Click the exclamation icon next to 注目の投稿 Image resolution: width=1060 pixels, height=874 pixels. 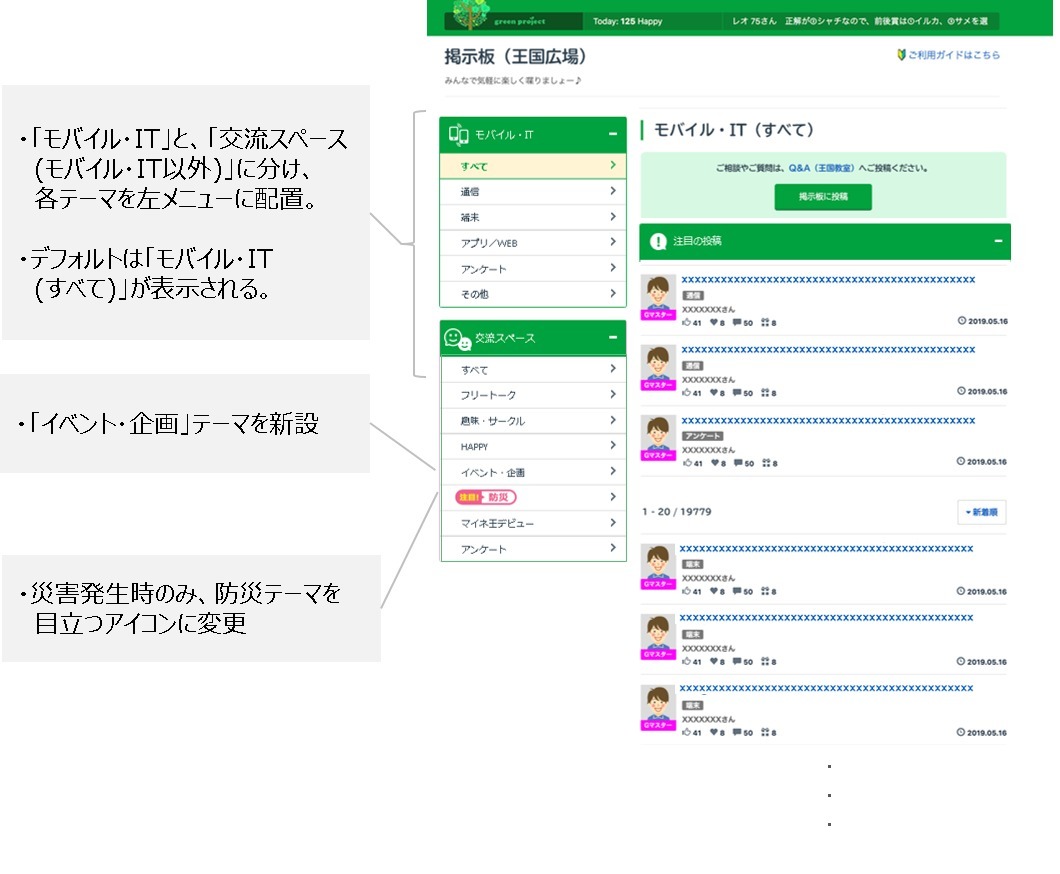pyautogui.click(x=657, y=241)
